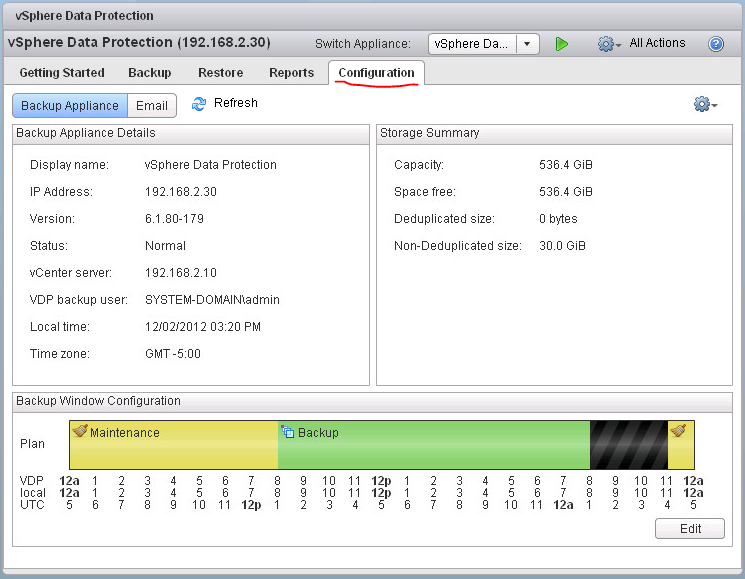Click the black striped blackout window block
Viewport: 745px width, 579px height.
click(629, 445)
